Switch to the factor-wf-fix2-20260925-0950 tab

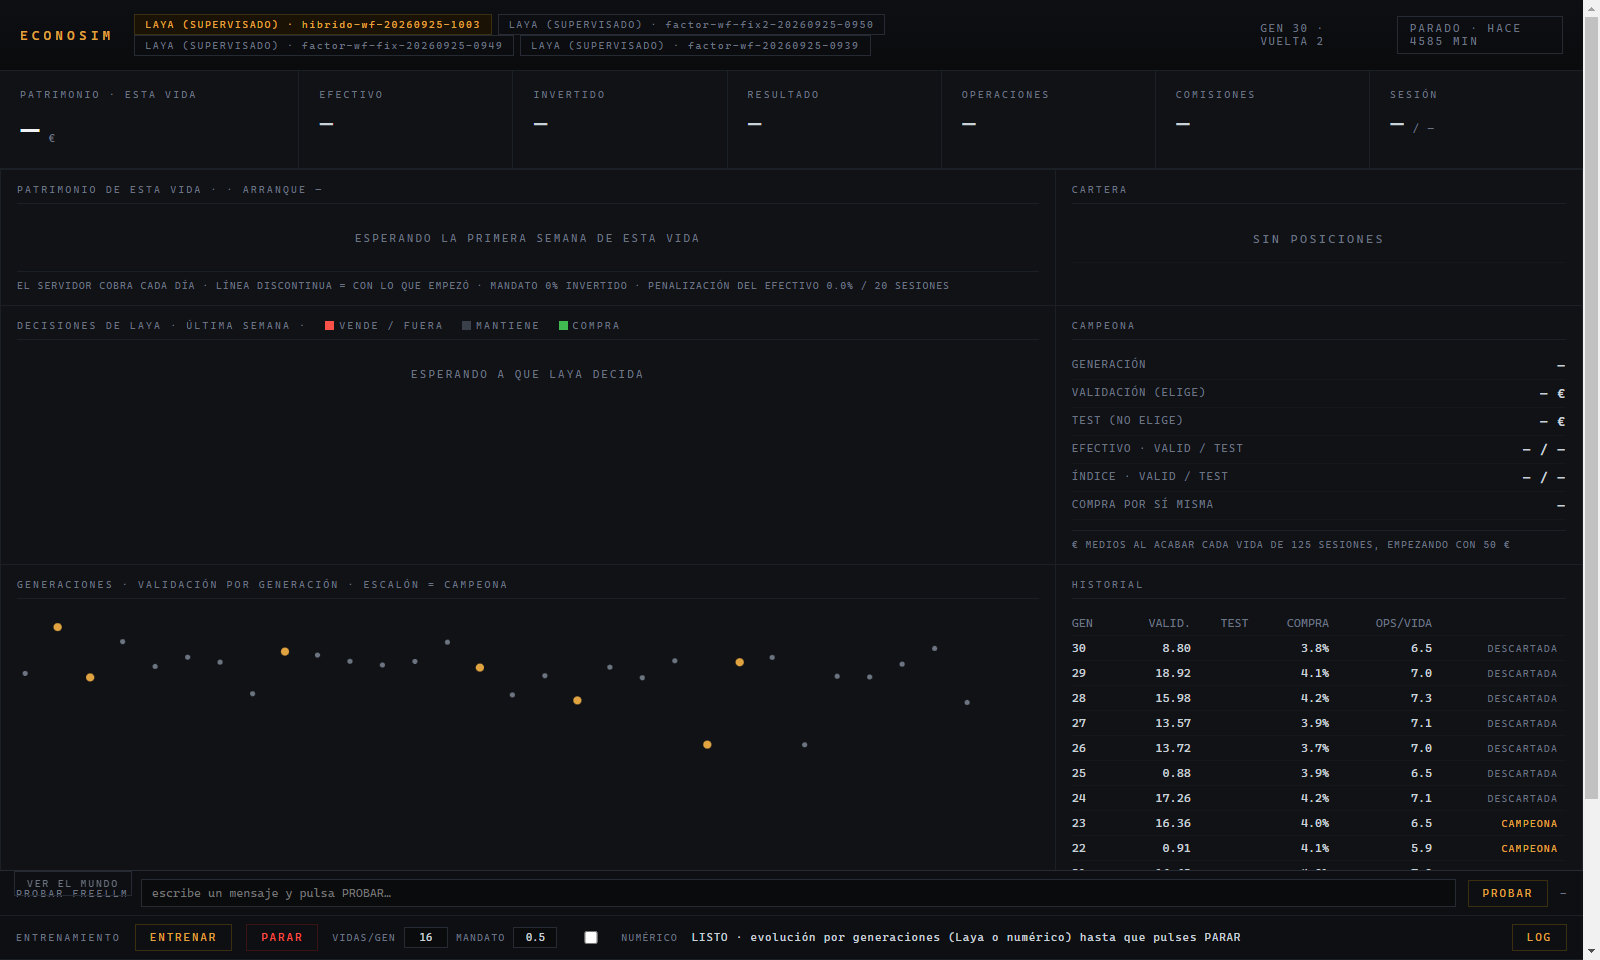(x=691, y=25)
